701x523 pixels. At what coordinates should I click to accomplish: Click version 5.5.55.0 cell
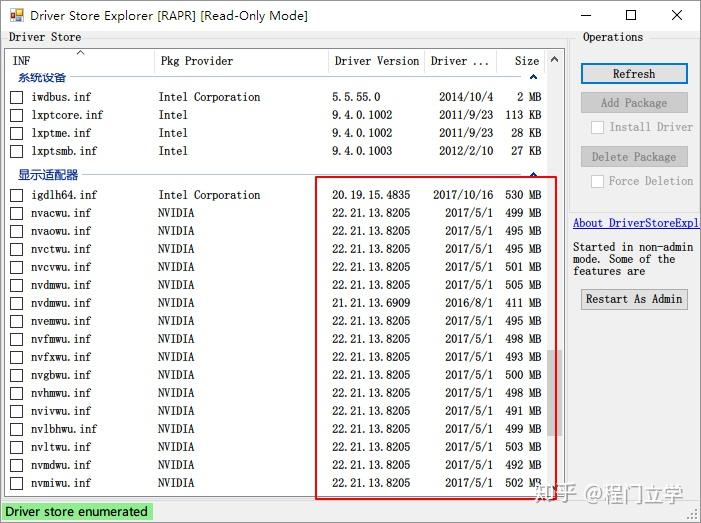tap(356, 97)
